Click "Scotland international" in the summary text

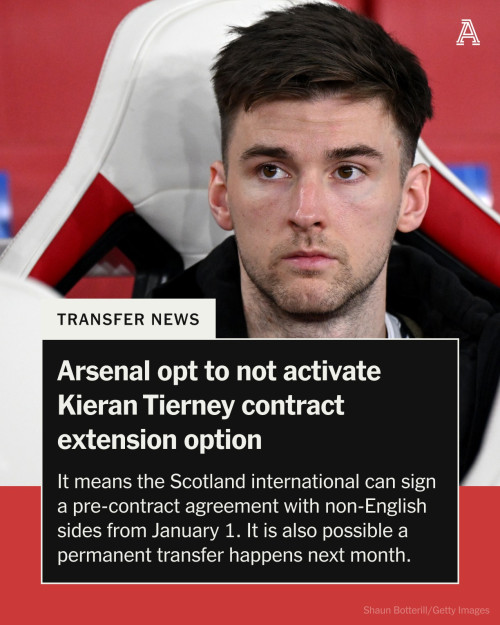click(x=265, y=482)
